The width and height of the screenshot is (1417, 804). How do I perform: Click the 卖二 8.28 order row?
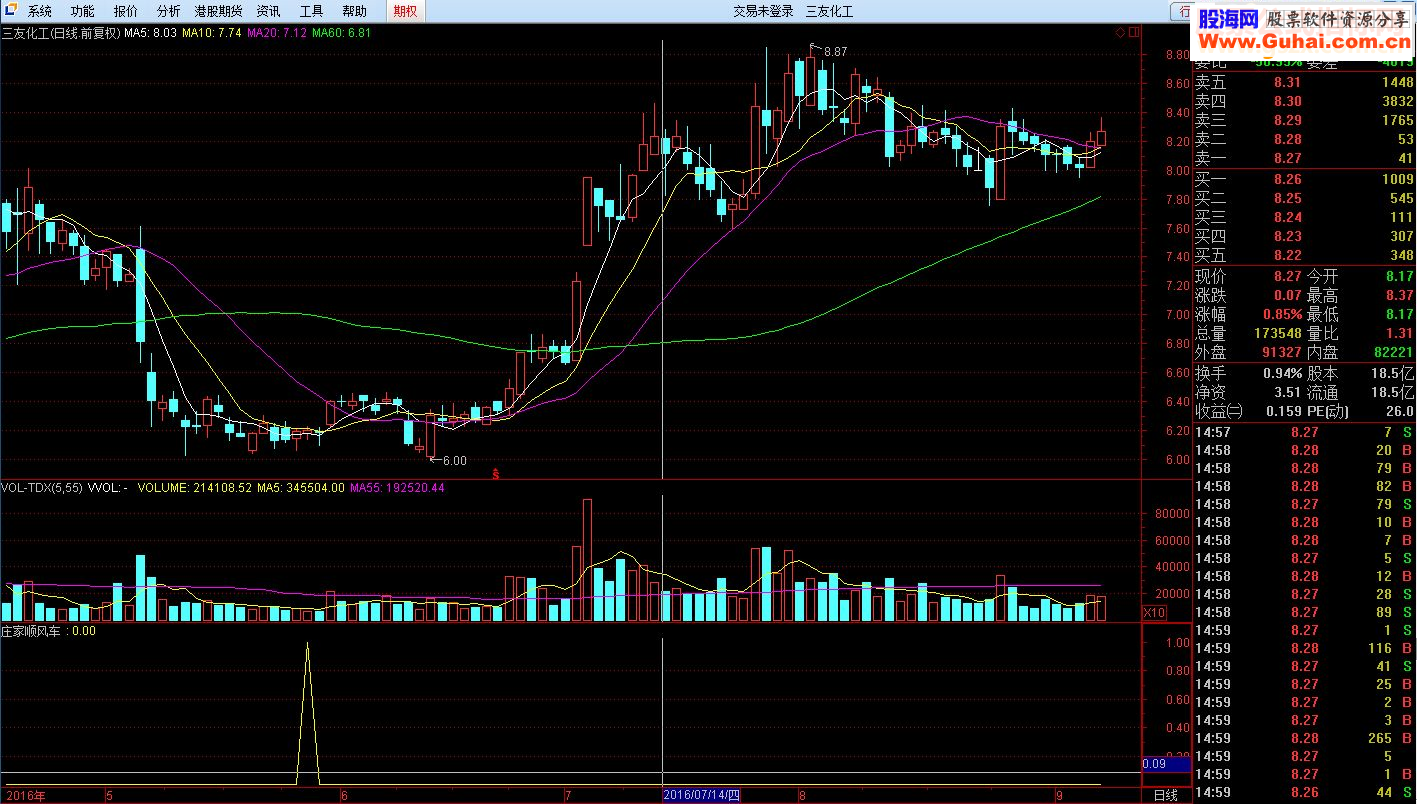[1305, 139]
